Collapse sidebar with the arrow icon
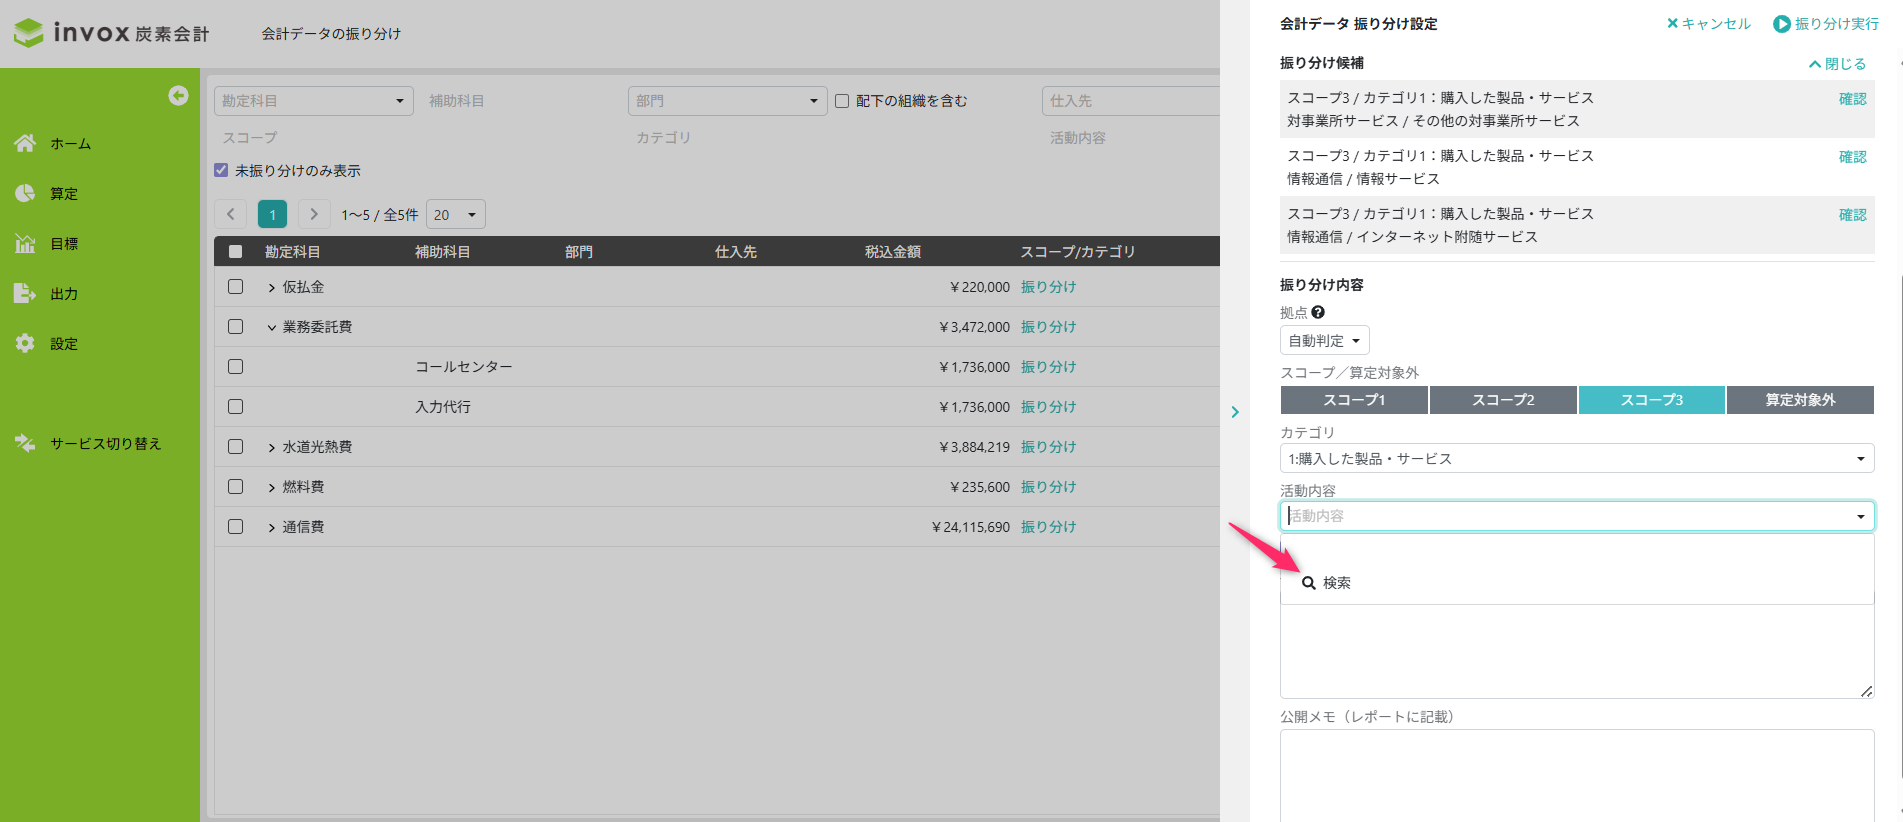 (x=178, y=95)
